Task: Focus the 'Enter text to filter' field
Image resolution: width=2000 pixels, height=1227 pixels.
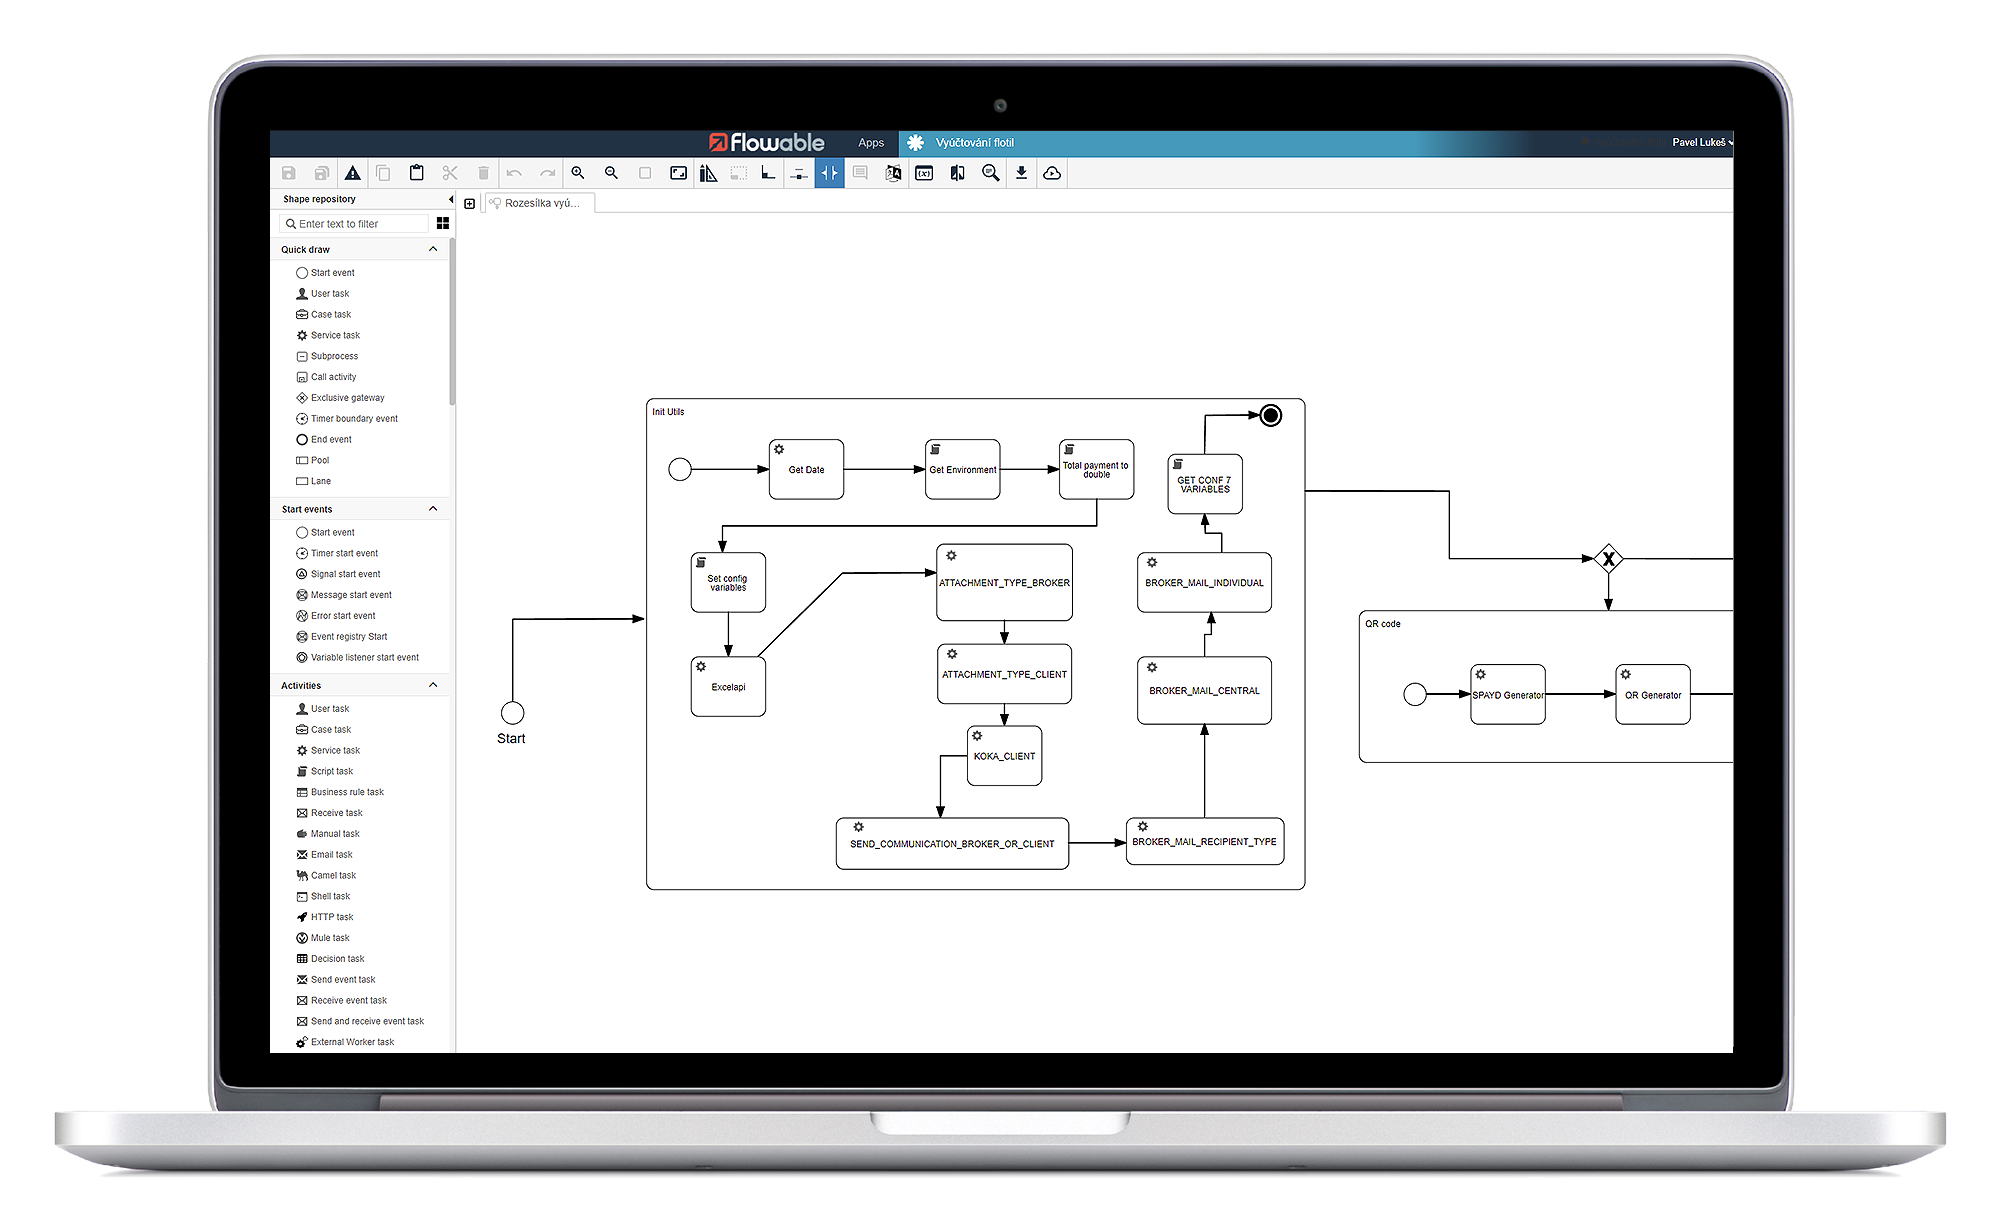Action: (355, 224)
